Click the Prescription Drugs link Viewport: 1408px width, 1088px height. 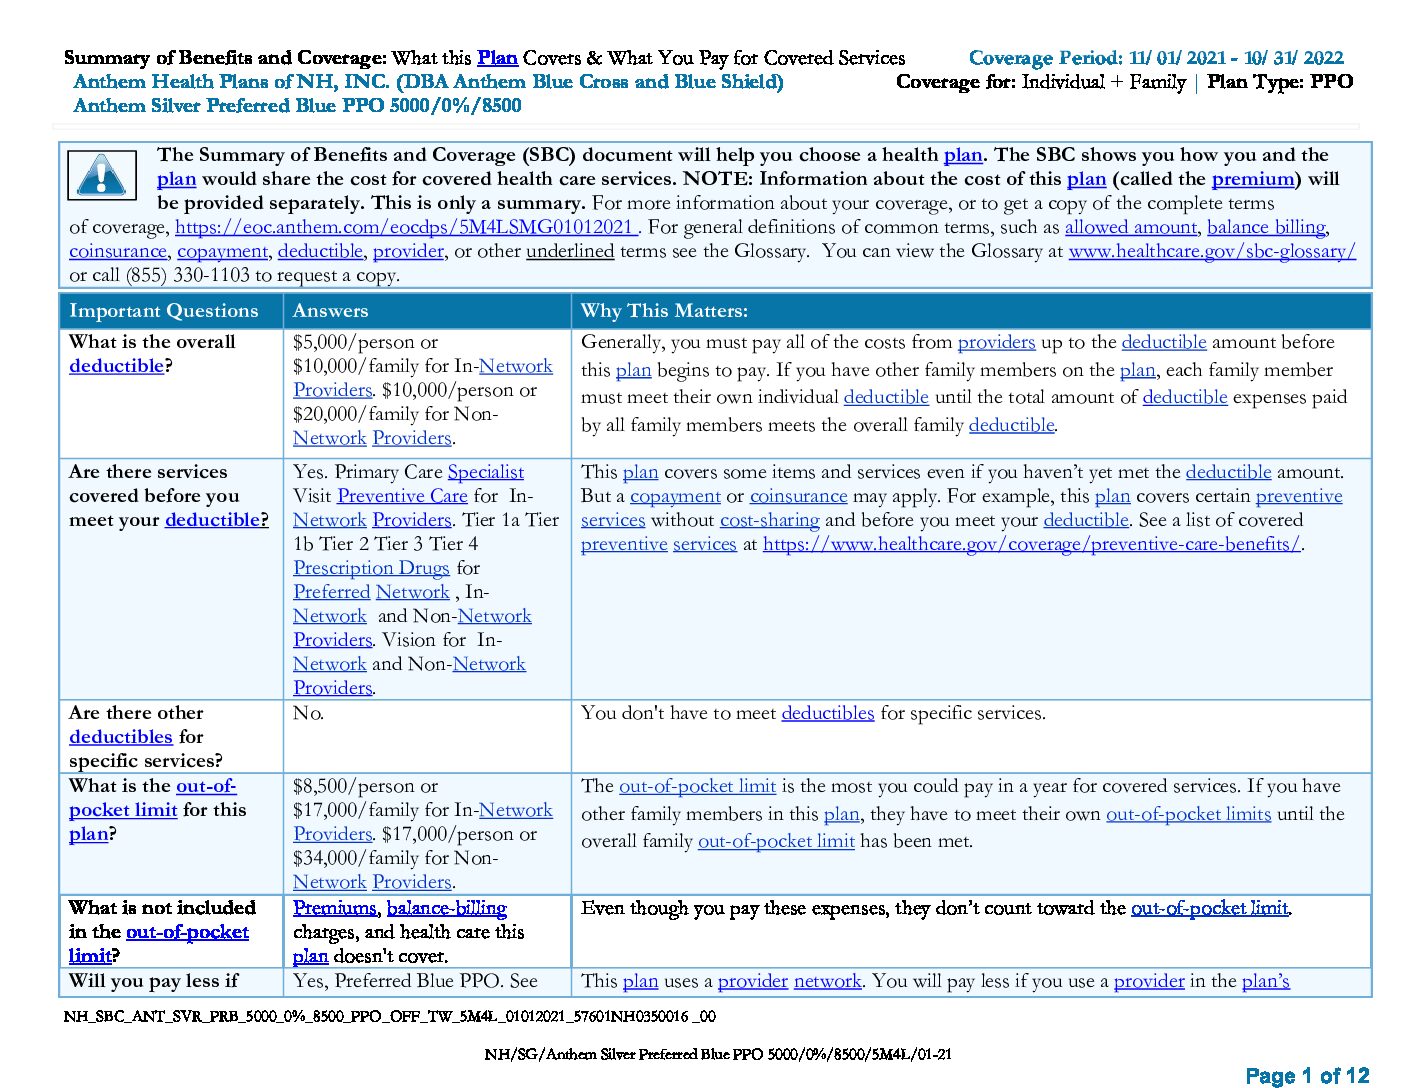(371, 568)
